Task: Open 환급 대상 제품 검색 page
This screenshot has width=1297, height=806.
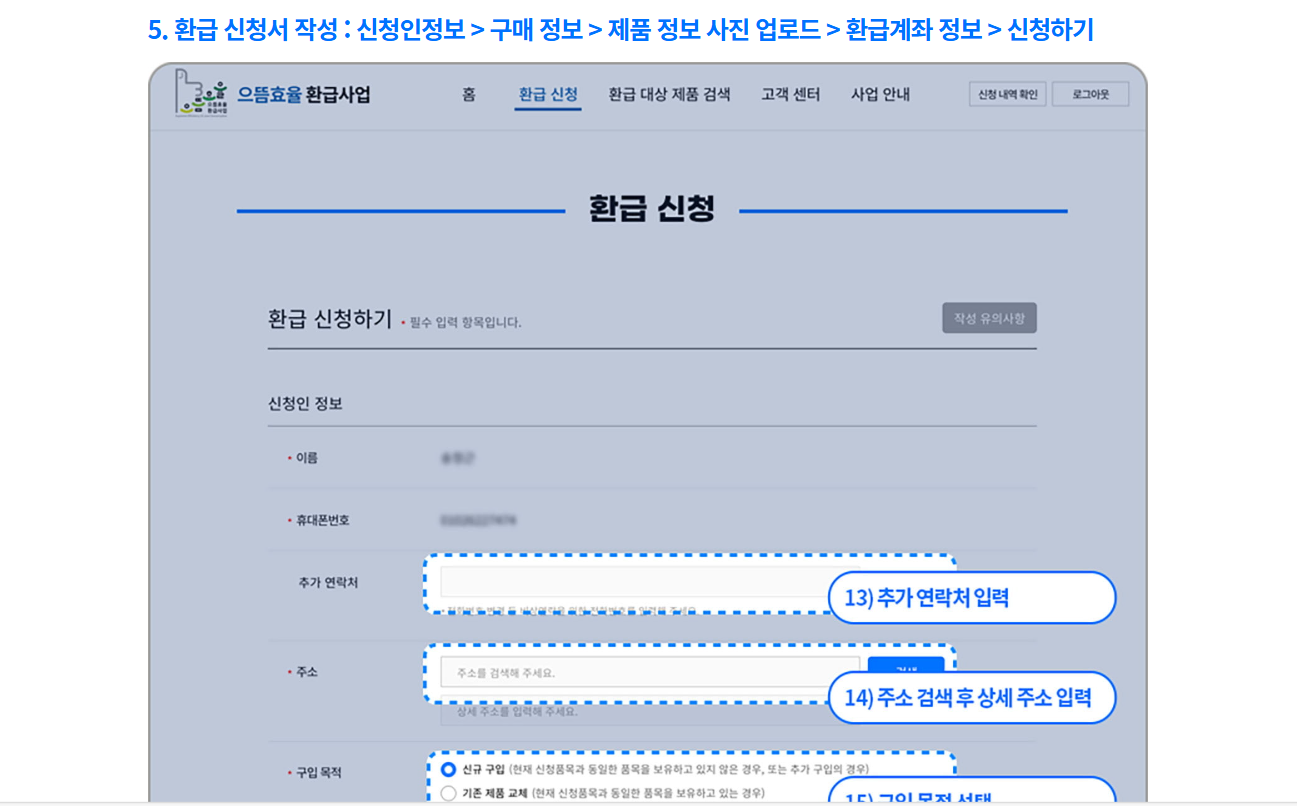Action: click(x=670, y=94)
